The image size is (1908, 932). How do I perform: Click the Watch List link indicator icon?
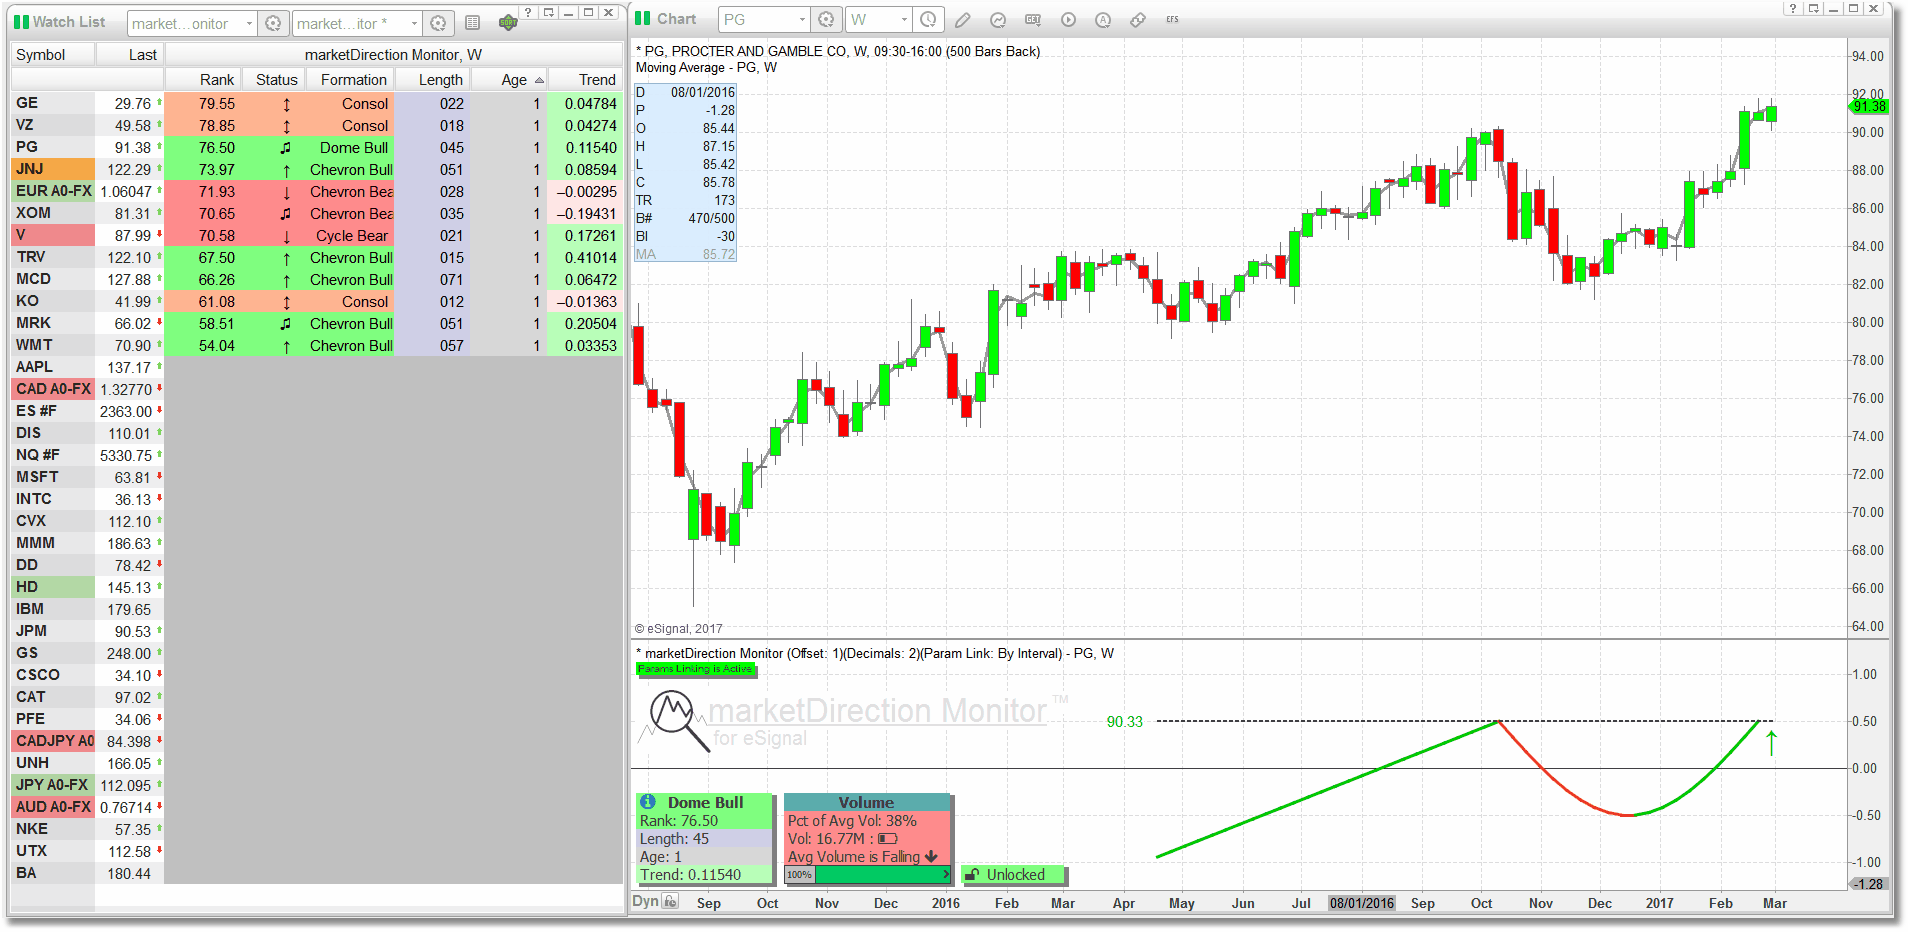[20, 22]
